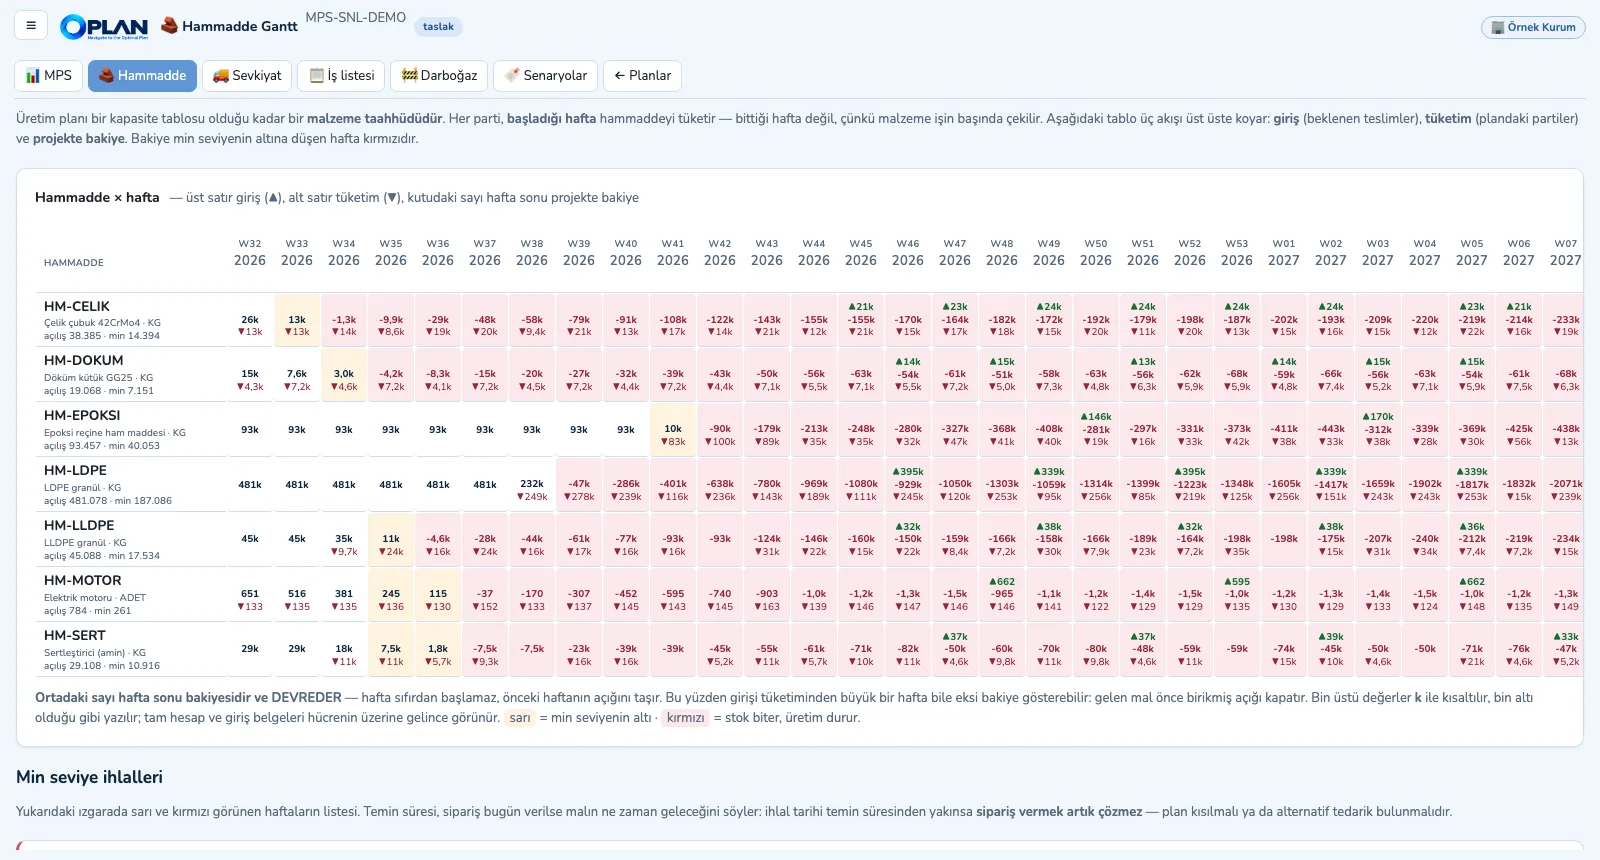Click HM-MOTOR W32 cell showing 651
1600x860 pixels.
(250, 594)
